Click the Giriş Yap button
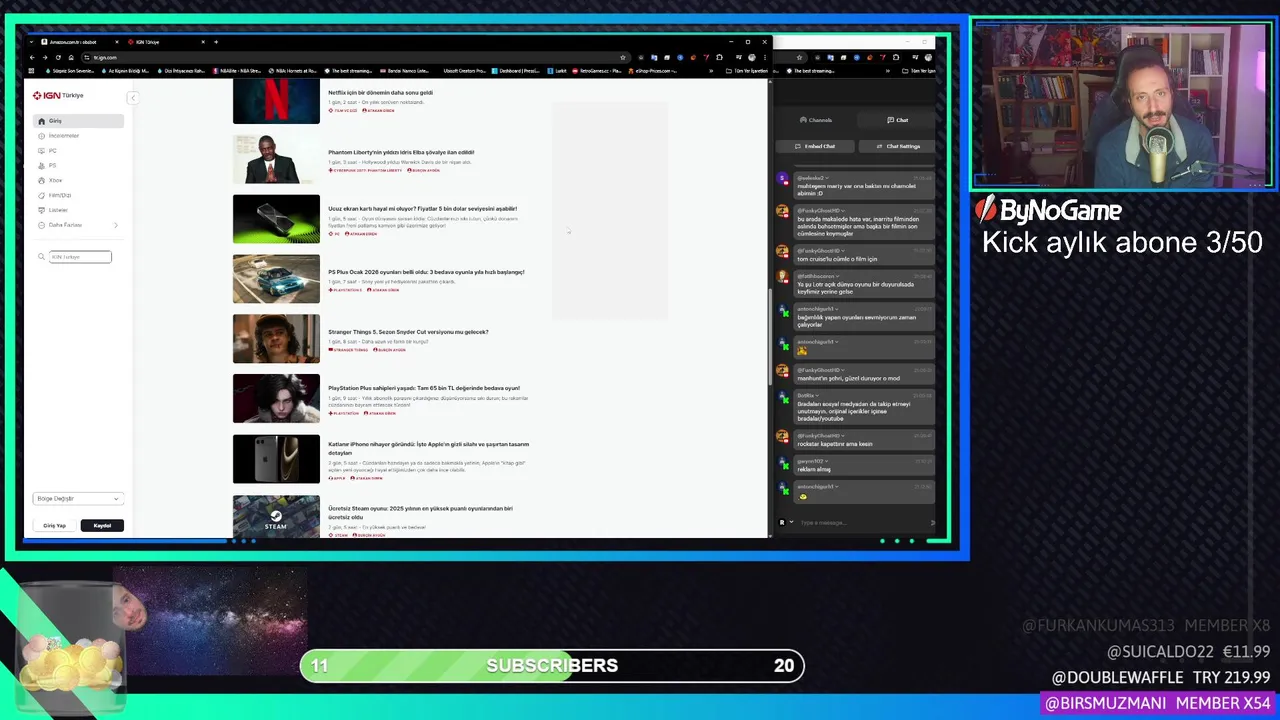Viewport: 1280px width, 720px height. pyautogui.click(x=54, y=525)
